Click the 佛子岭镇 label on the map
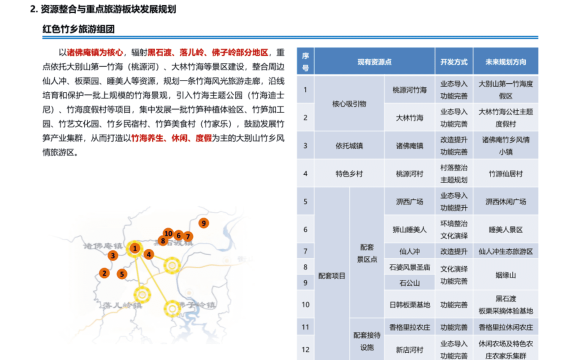Image resolution: width=570 pixels, height=360 pixels. pos(198,305)
